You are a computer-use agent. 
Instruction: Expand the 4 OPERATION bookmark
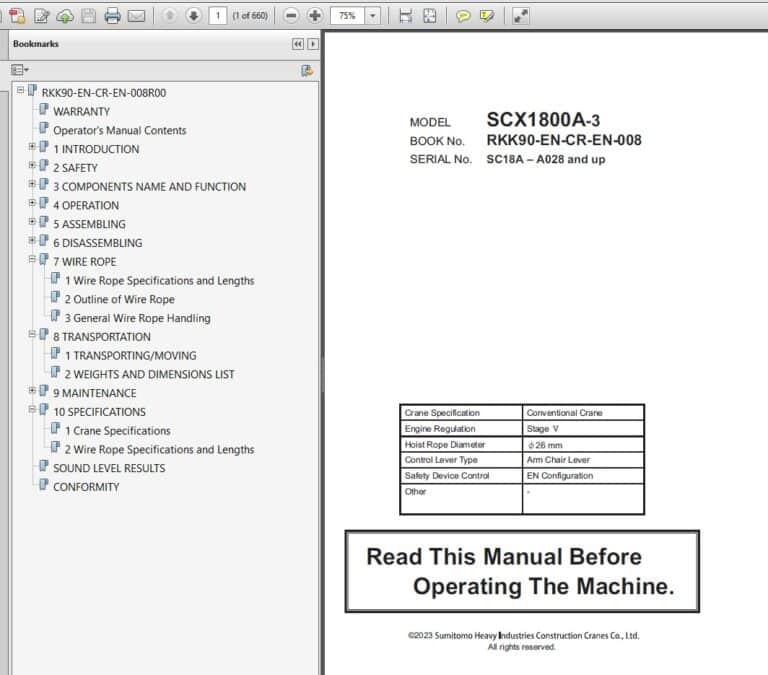point(32,203)
